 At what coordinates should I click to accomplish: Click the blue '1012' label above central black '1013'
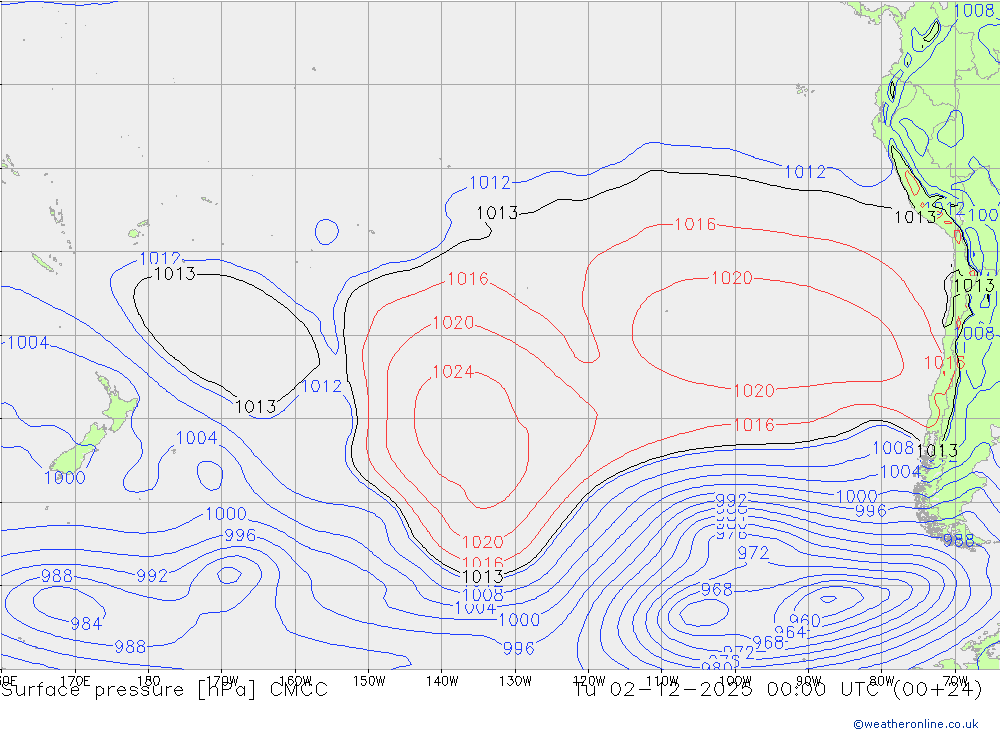(x=490, y=182)
